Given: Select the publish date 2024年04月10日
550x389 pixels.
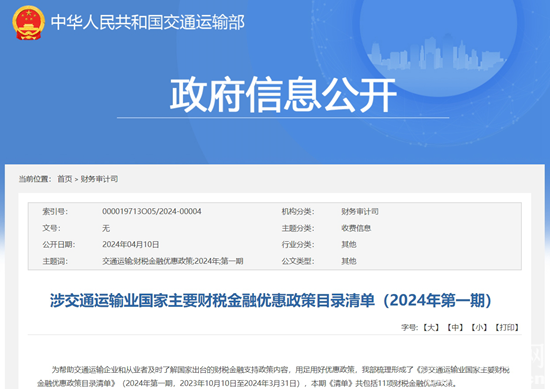Looking at the screenshot, I should click(x=130, y=244).
